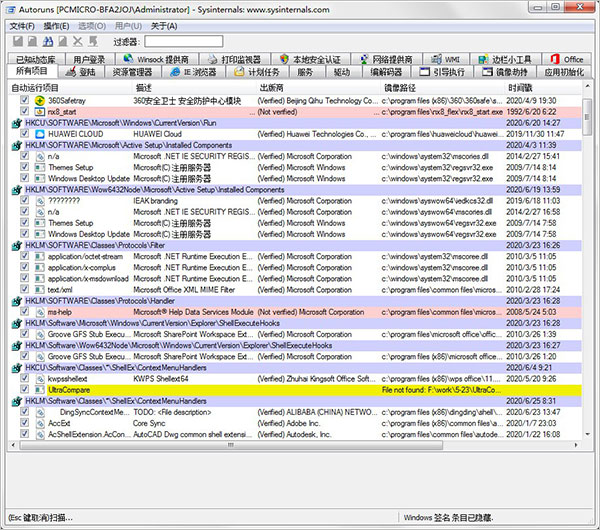The image size is (600, 530).
Task: Click the horizontal scrollbar right arrow
Action: tap(576, 445)
